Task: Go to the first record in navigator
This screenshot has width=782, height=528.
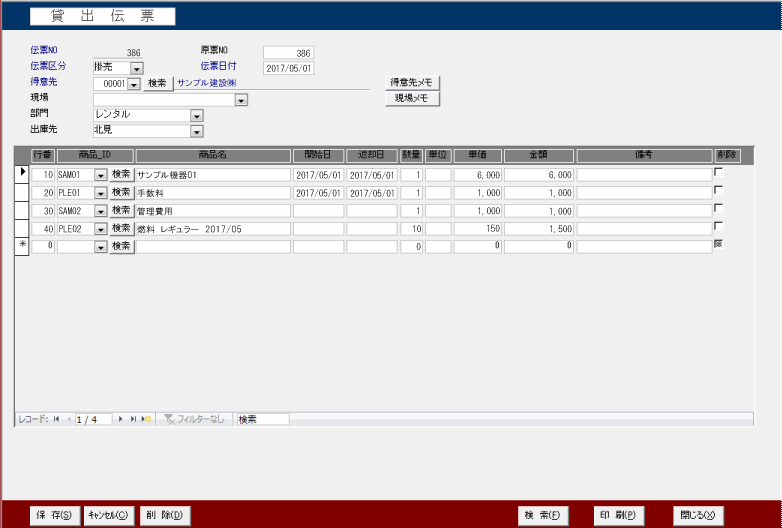Action: 56,420
